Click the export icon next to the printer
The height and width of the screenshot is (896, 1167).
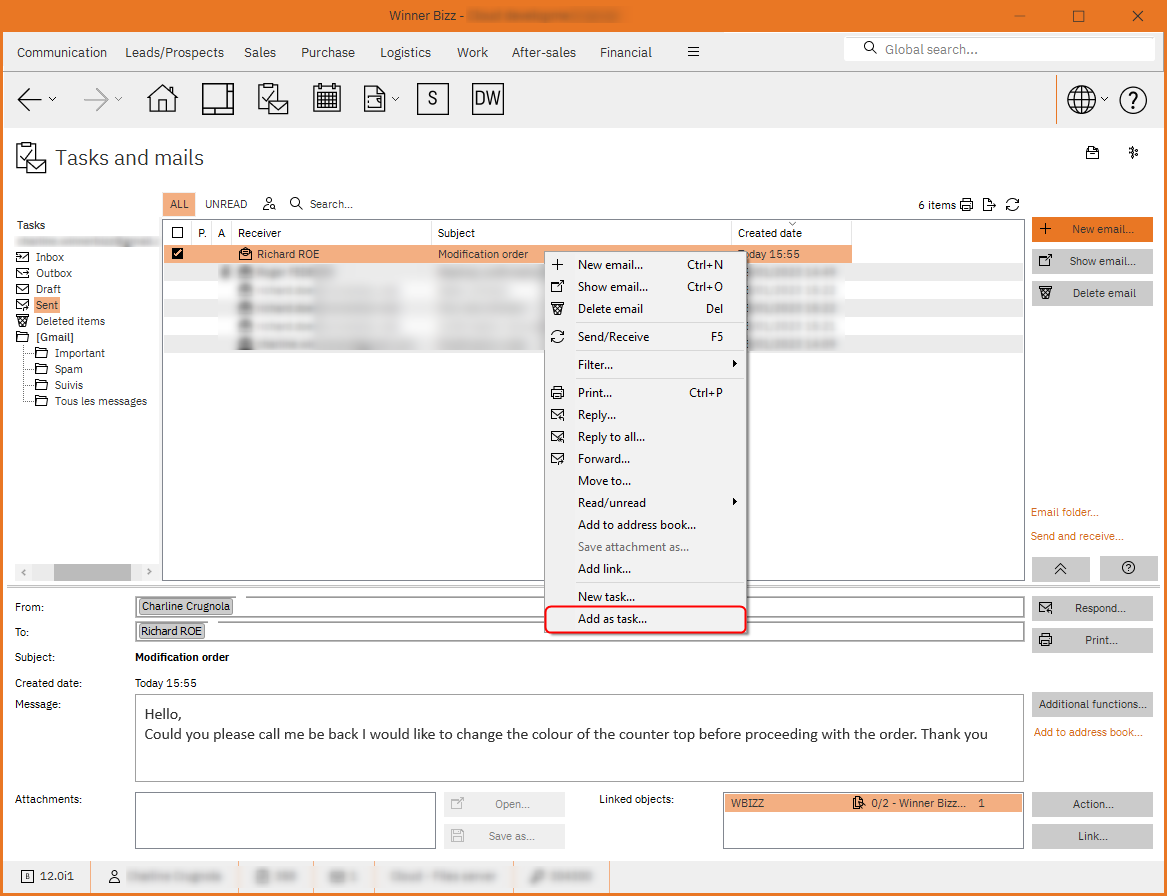[989, 204]
